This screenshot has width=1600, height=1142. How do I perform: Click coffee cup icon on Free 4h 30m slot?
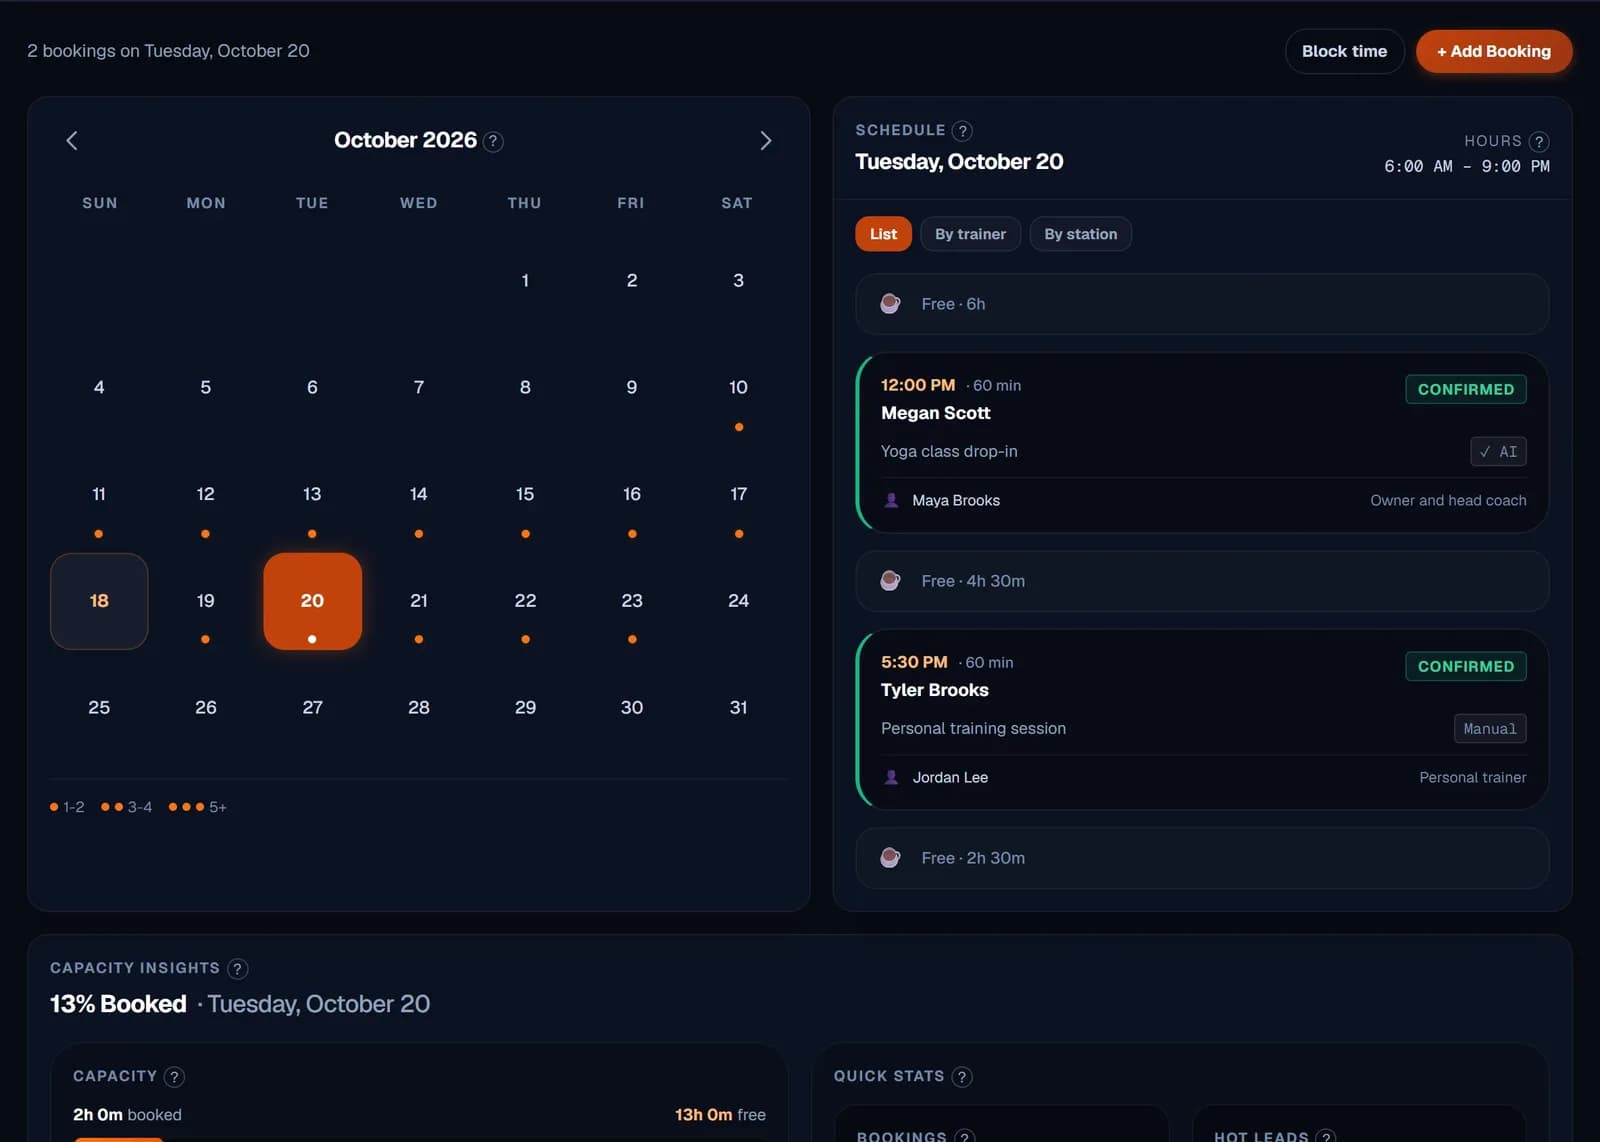tap(890, 581)
